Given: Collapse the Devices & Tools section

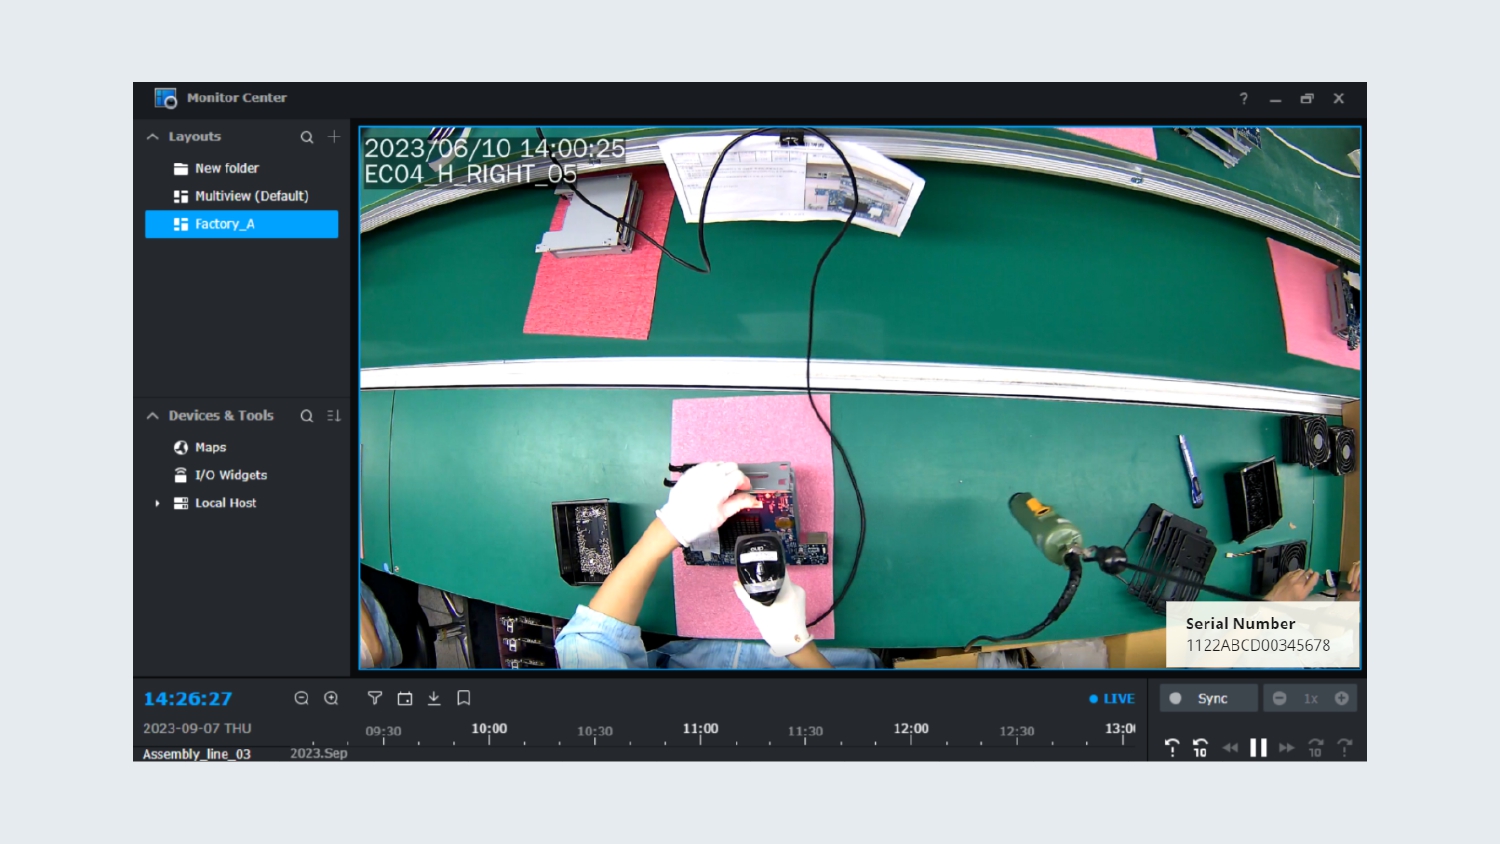Looking at the screenshot, I should (153, 415).
